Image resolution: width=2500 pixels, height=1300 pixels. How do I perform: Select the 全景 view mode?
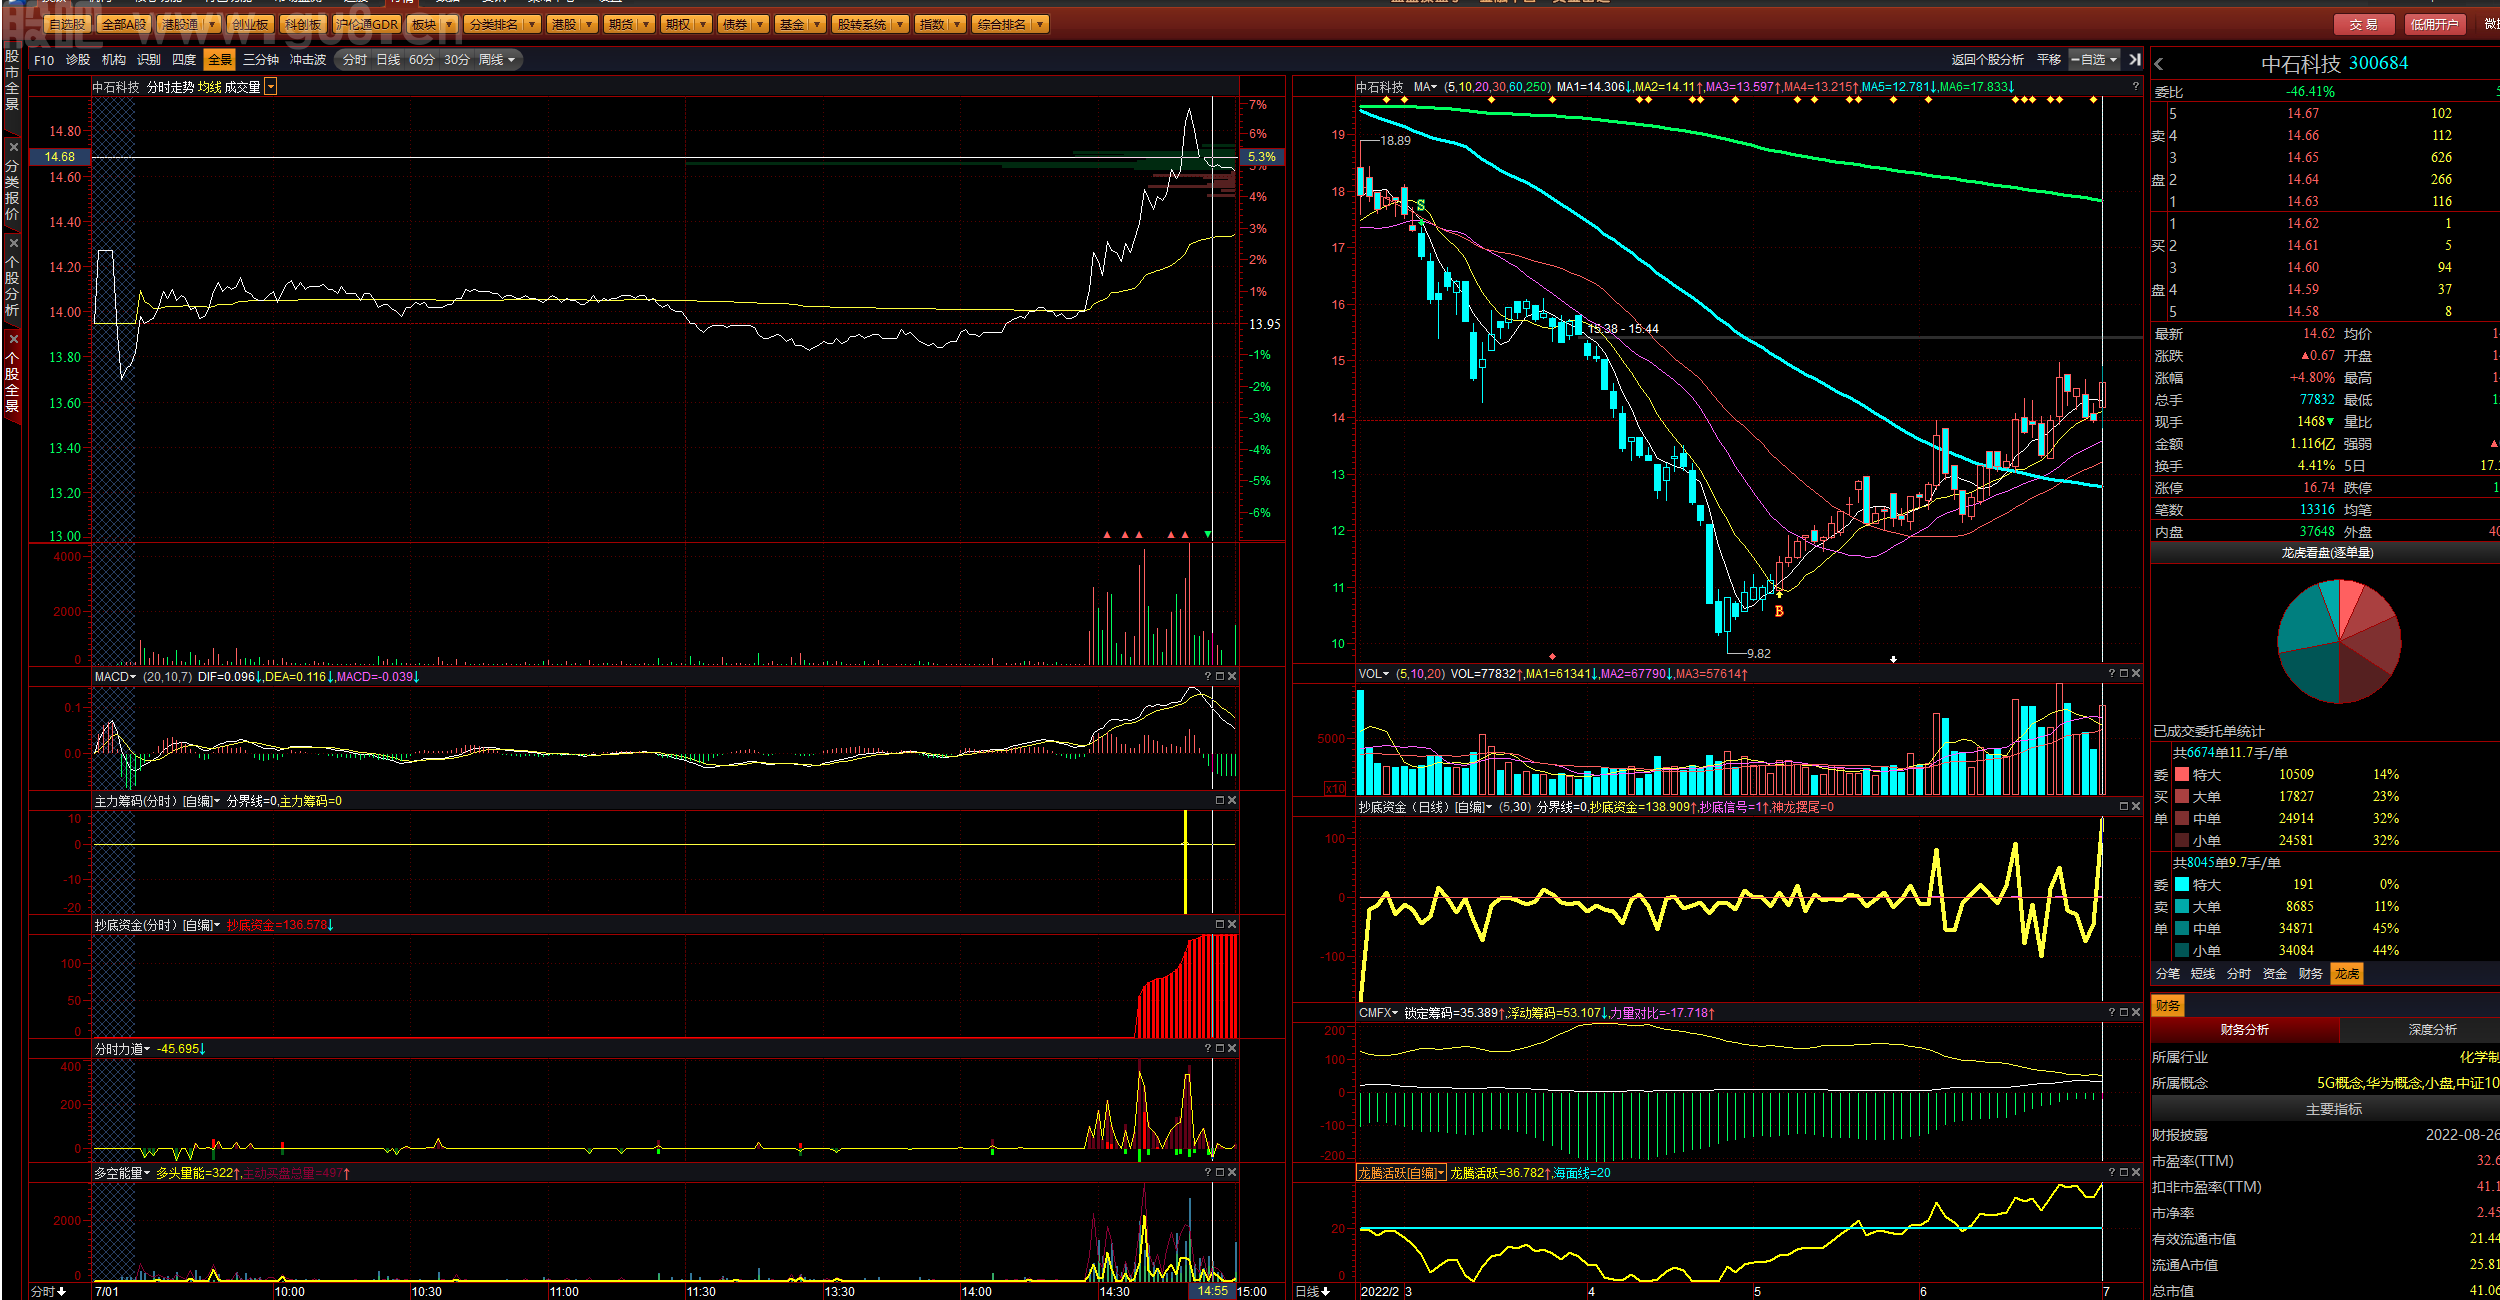click(220, 61)
